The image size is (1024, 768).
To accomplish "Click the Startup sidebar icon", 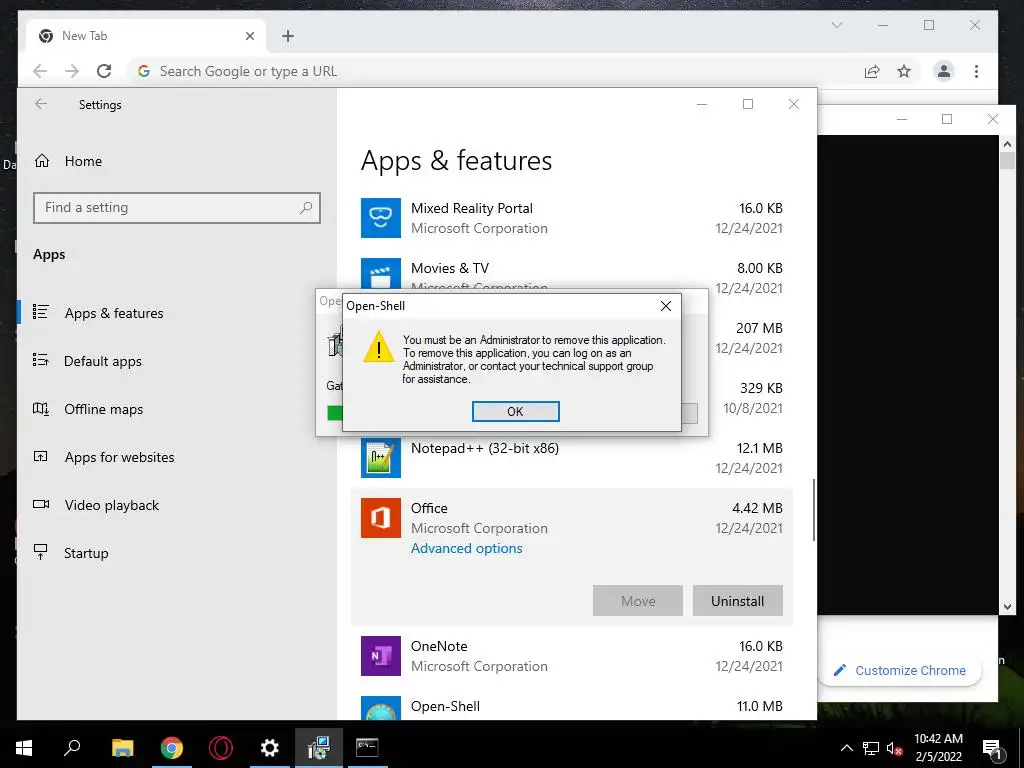I will [41, 552].
